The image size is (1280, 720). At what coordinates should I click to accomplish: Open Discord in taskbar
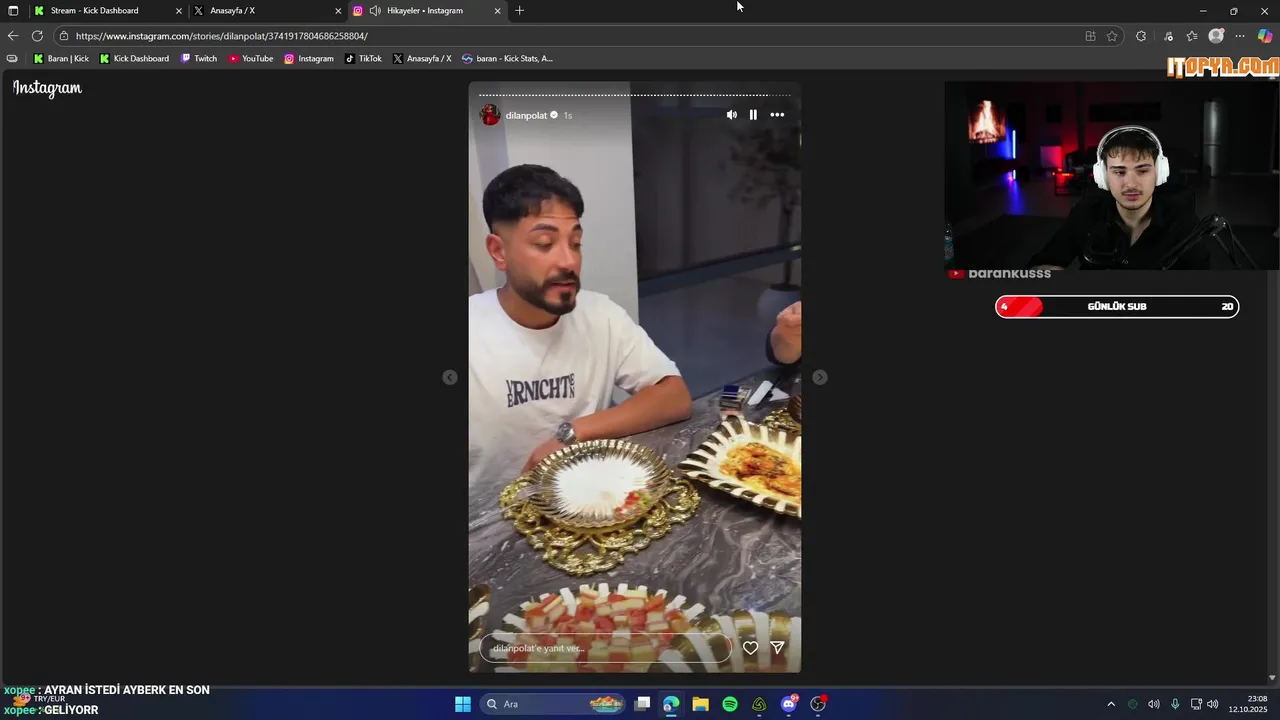[x=789, y=704]
